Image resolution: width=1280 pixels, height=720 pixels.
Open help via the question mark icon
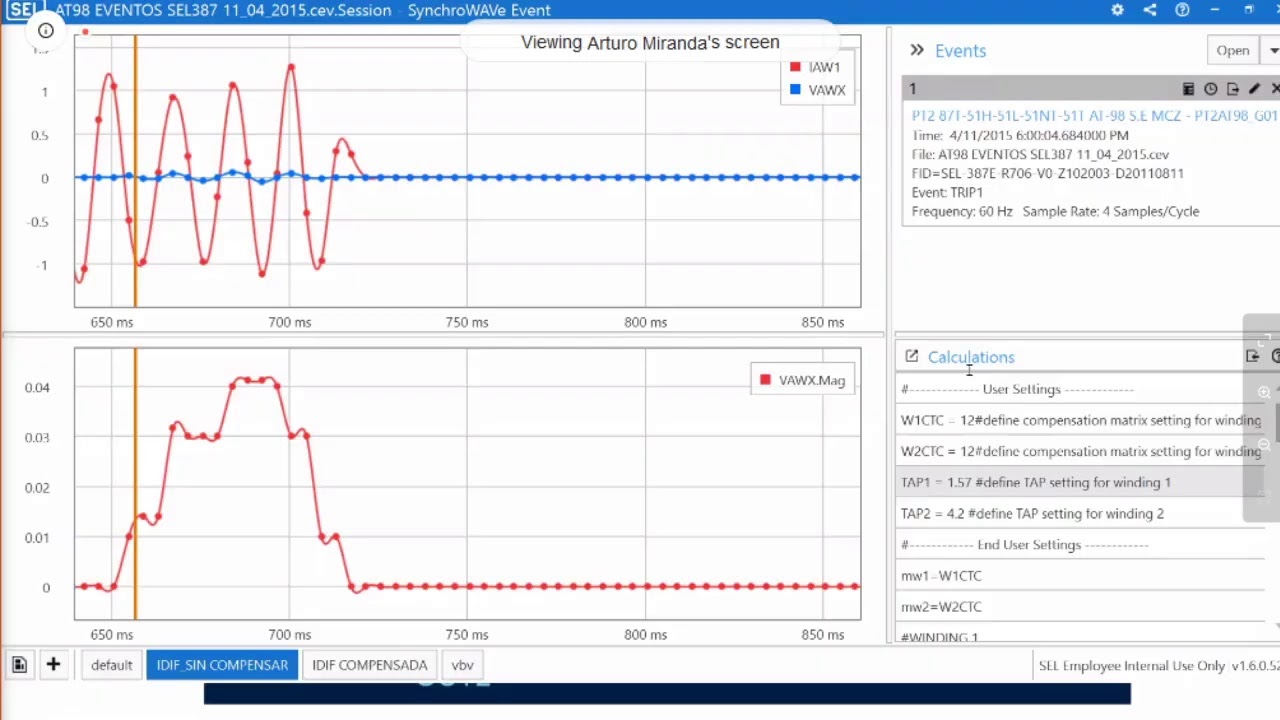click(1182, 10)
